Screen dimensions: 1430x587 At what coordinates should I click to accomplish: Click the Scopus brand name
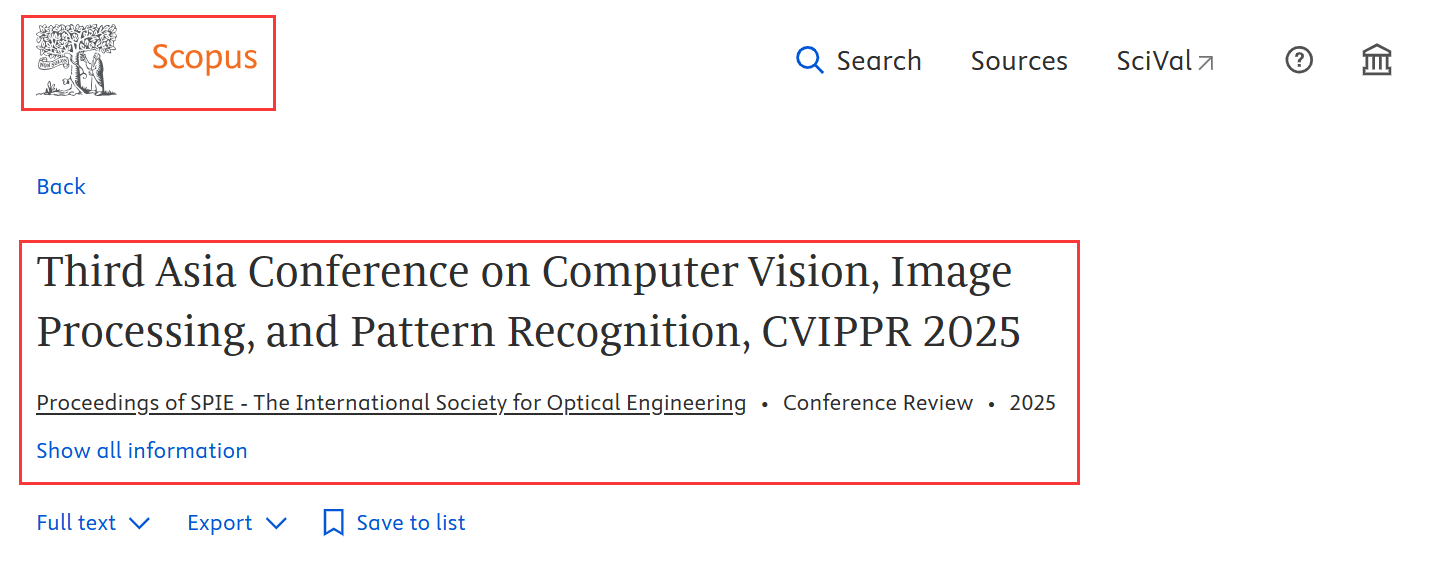(x=204, y=58)
